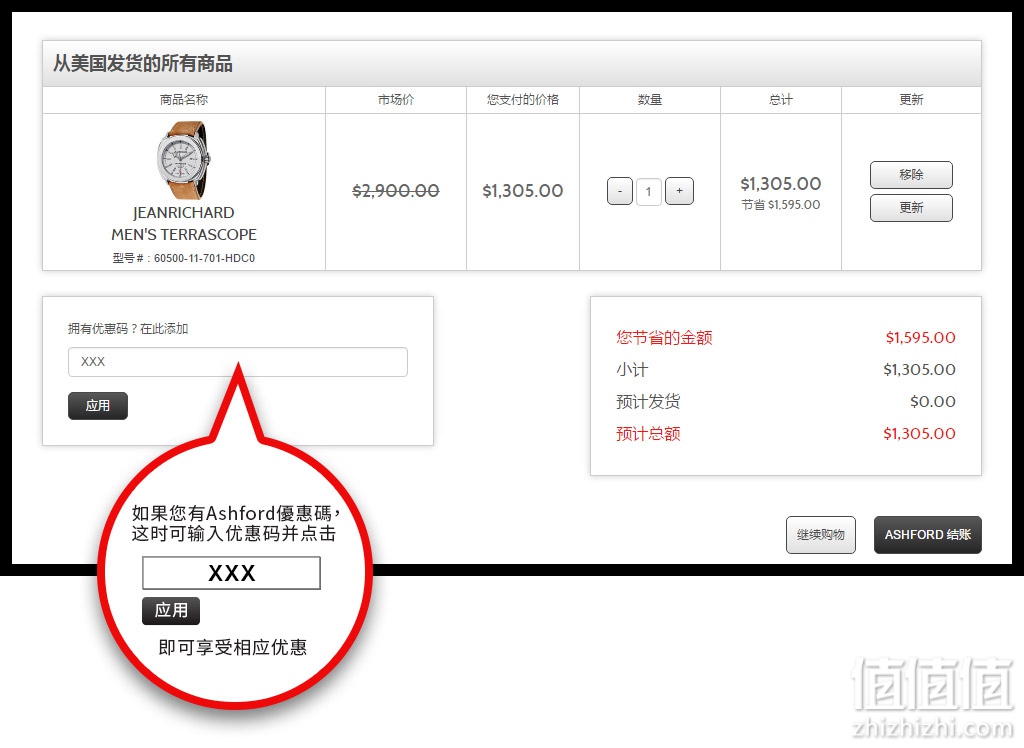Click the red $1,305.00 estimated total amount
The image size is (1024, 748).
(920, 434)
